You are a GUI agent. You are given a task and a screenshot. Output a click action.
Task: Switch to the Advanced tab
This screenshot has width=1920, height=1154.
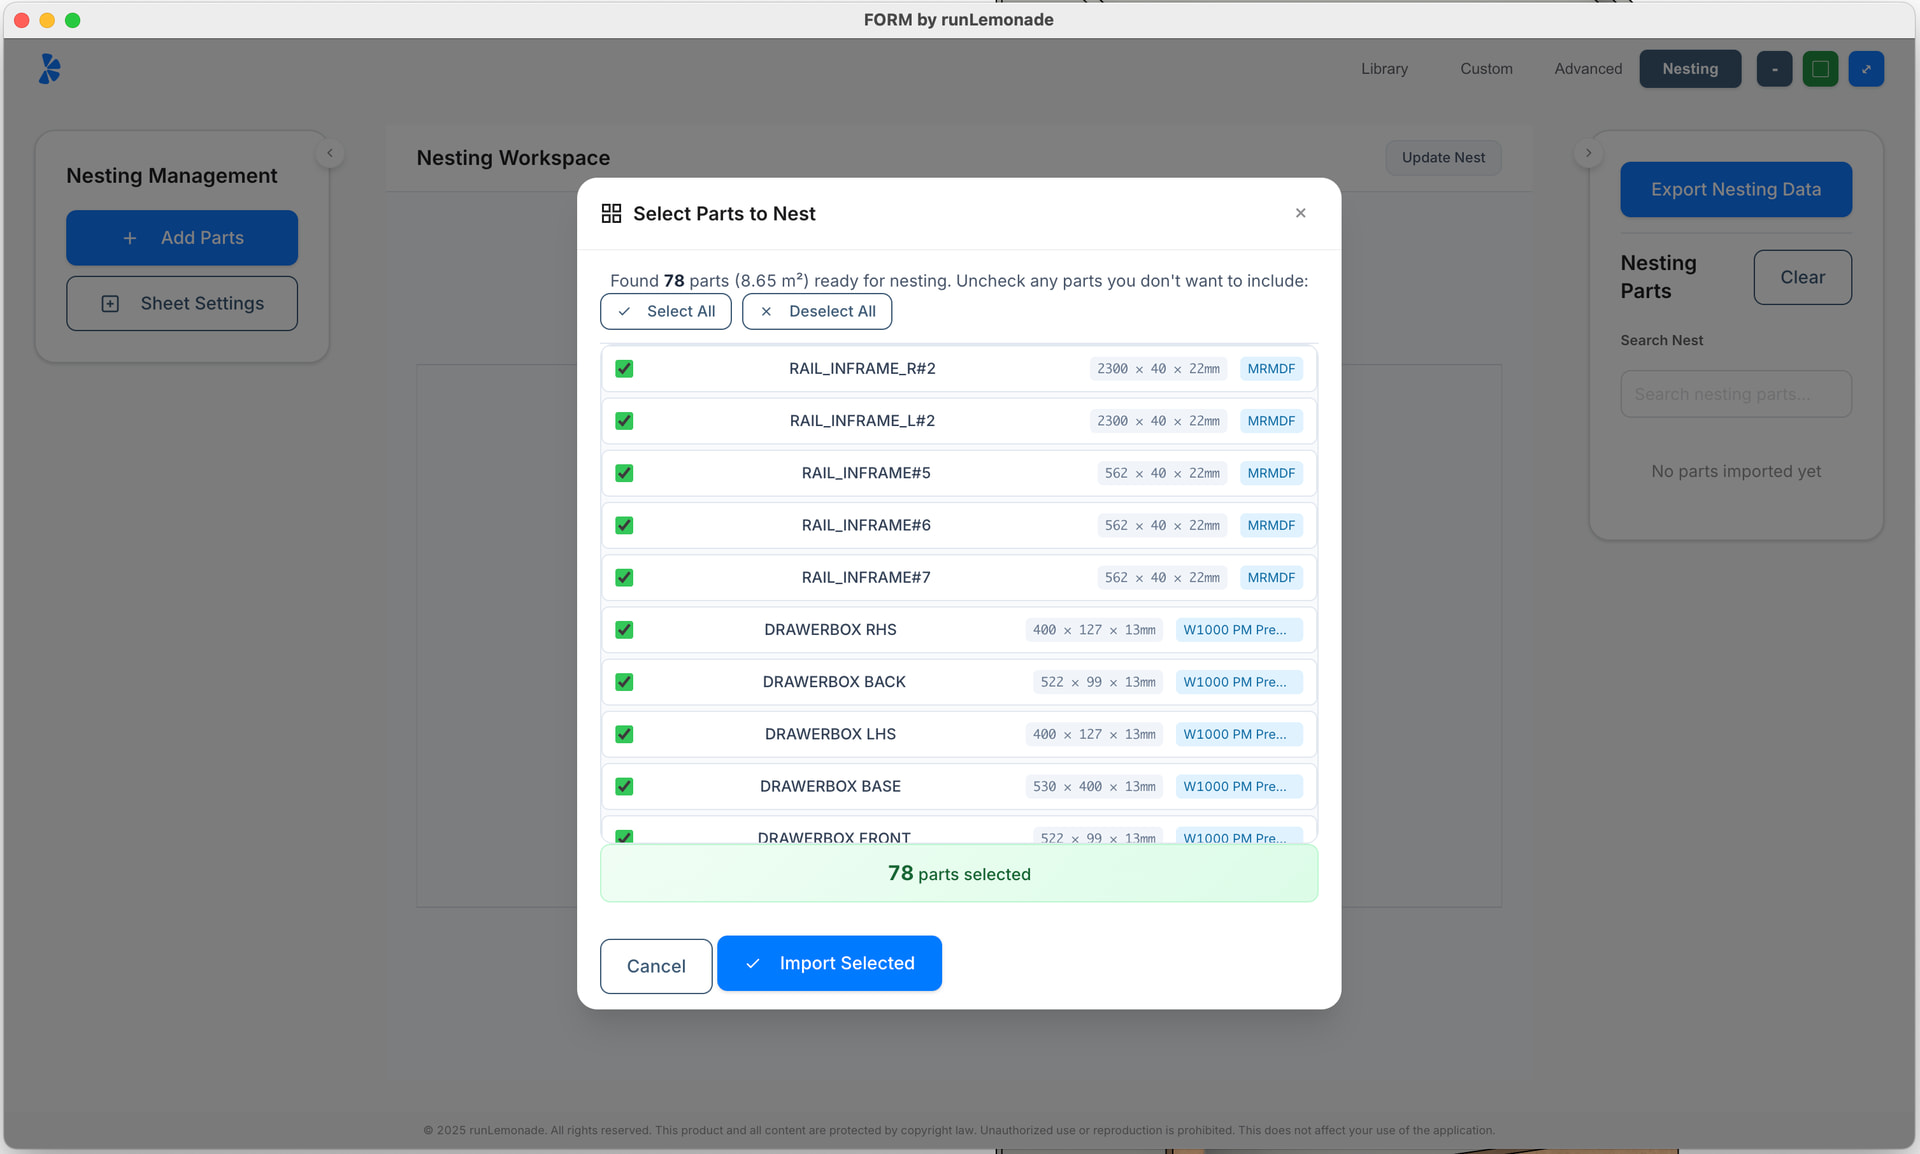[x=1587, y=69]
